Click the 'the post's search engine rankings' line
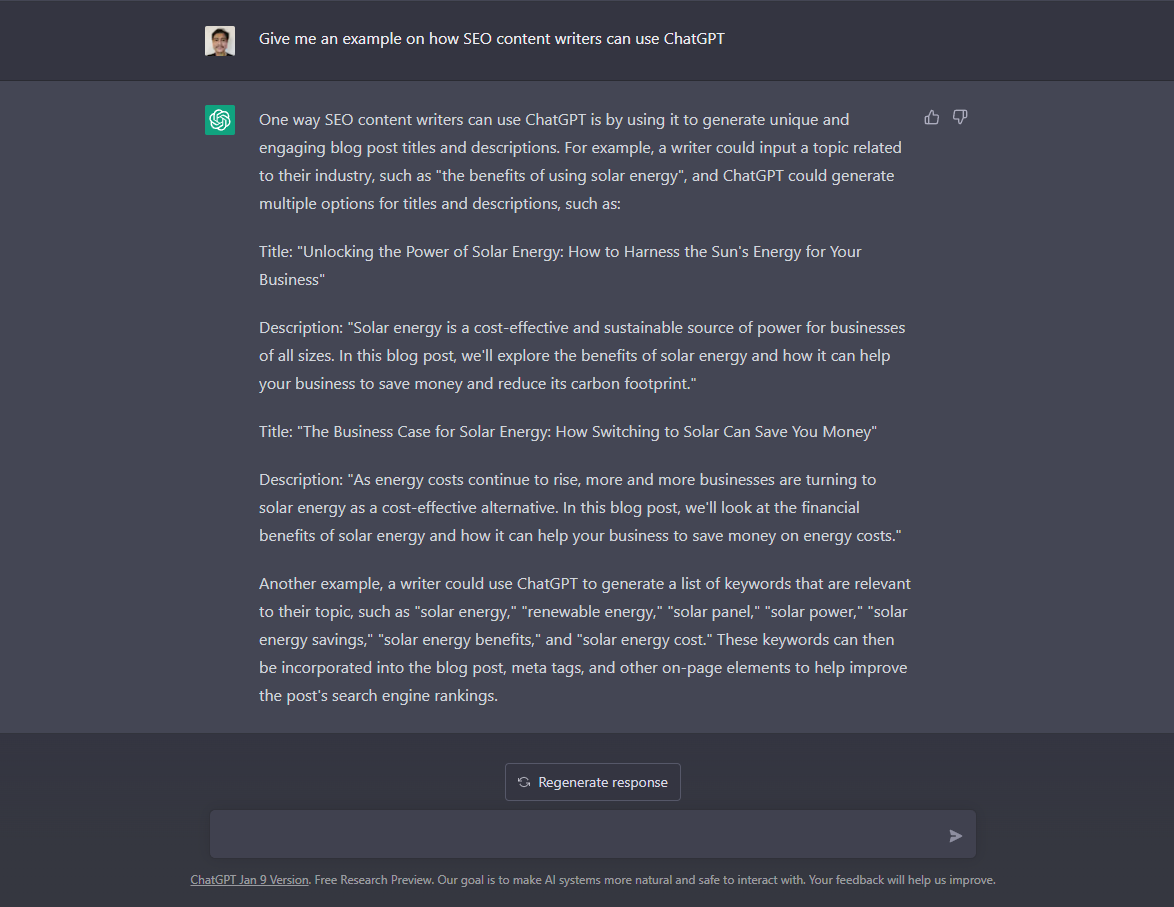Viewport: 1174px width, 907px height. (378, 696)
